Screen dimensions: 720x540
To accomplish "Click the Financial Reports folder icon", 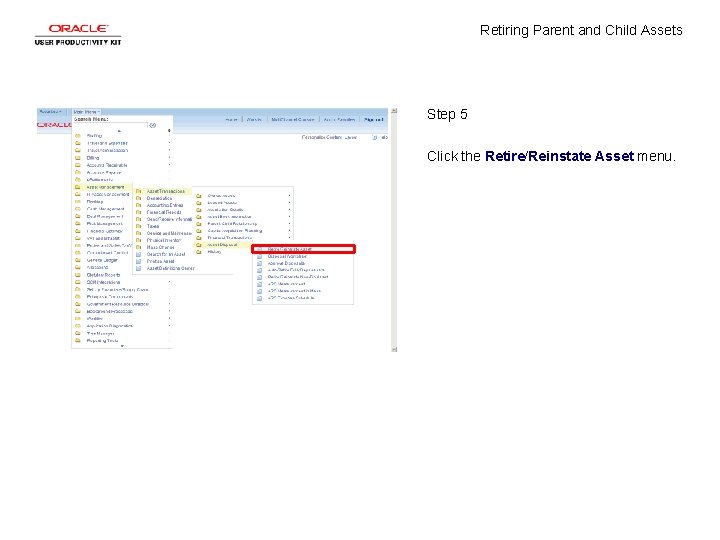I will [138, 212].
